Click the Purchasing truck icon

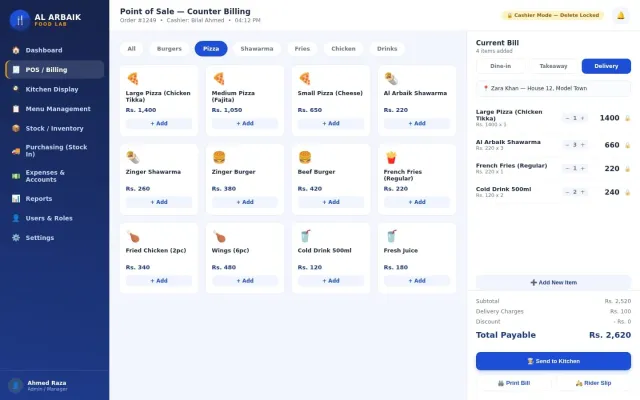coord(16,151)
